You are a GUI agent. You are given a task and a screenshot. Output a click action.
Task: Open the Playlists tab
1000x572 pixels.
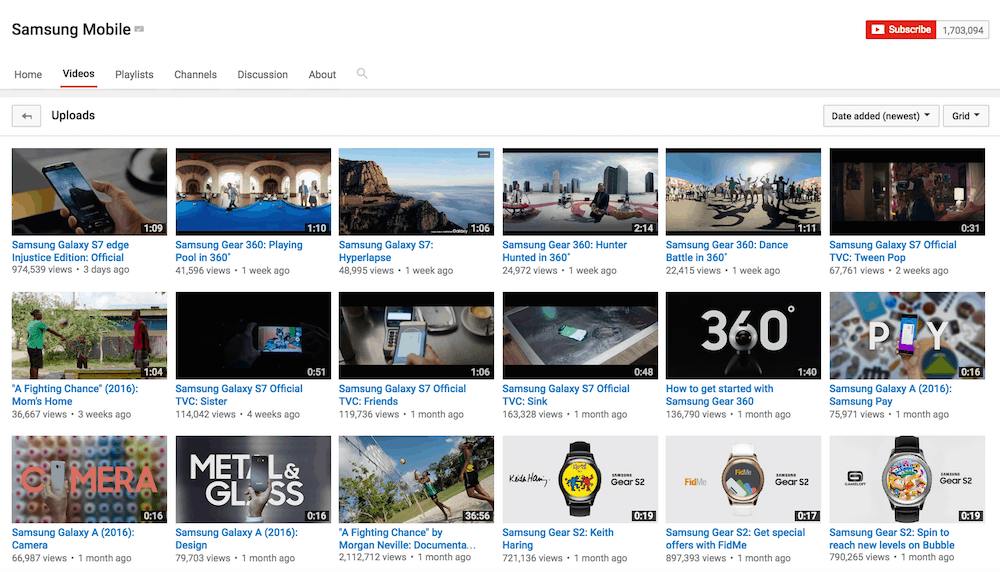tap(134, 75)
